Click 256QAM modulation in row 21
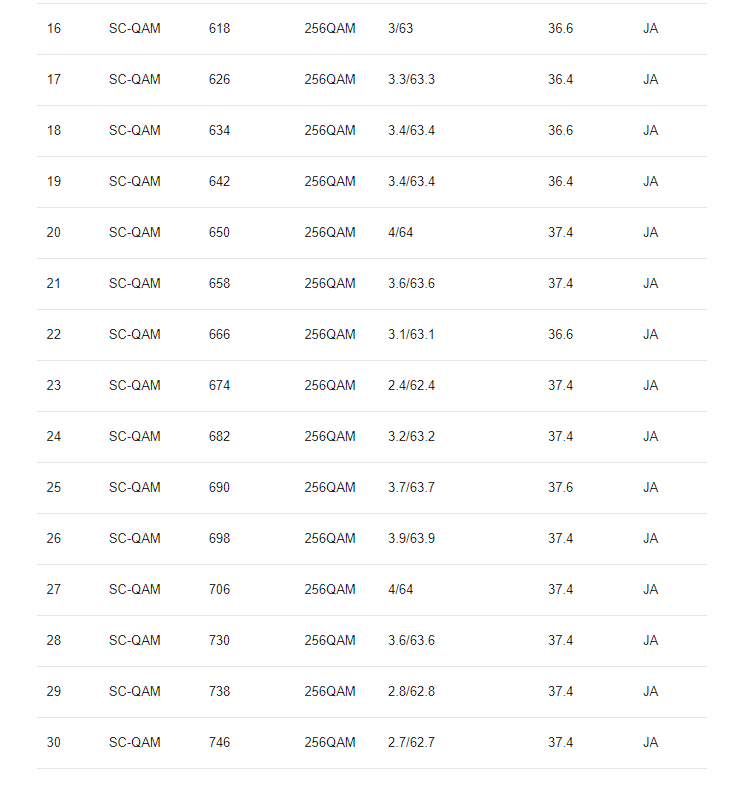 point(330,283)
